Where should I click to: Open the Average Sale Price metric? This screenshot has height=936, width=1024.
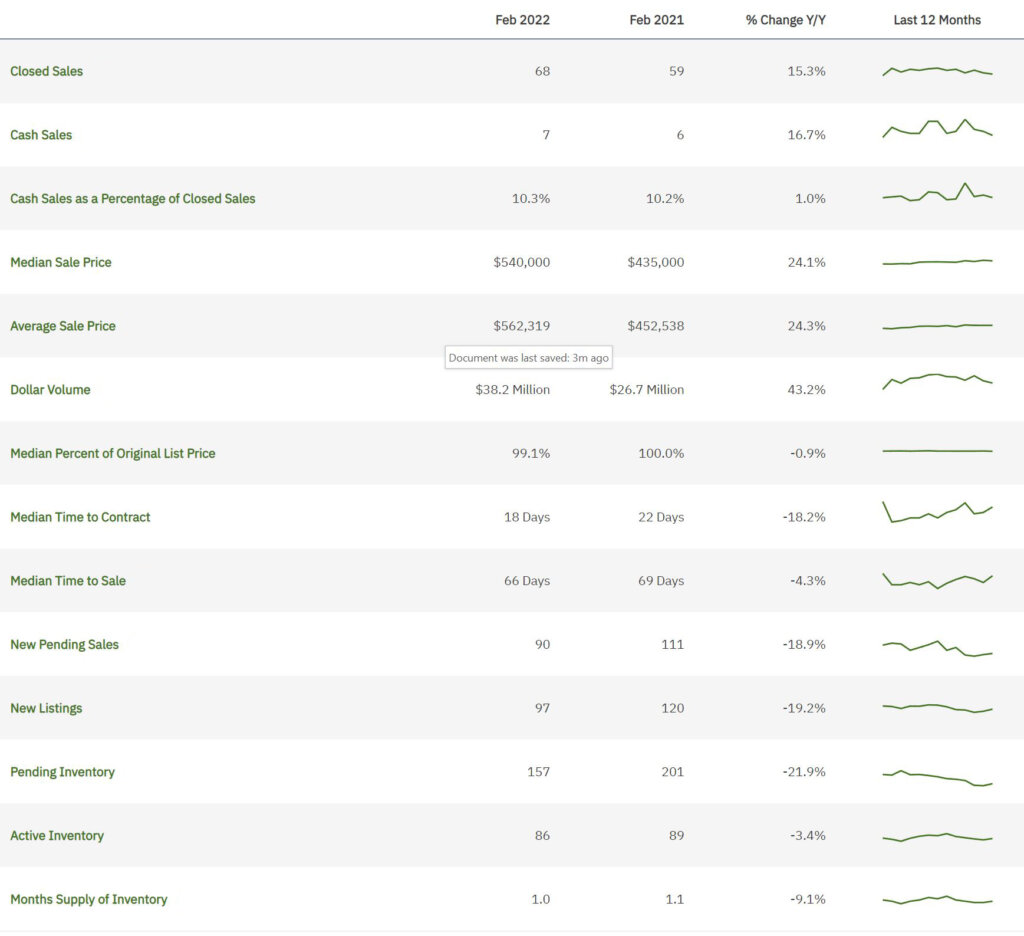click(62, 326)
